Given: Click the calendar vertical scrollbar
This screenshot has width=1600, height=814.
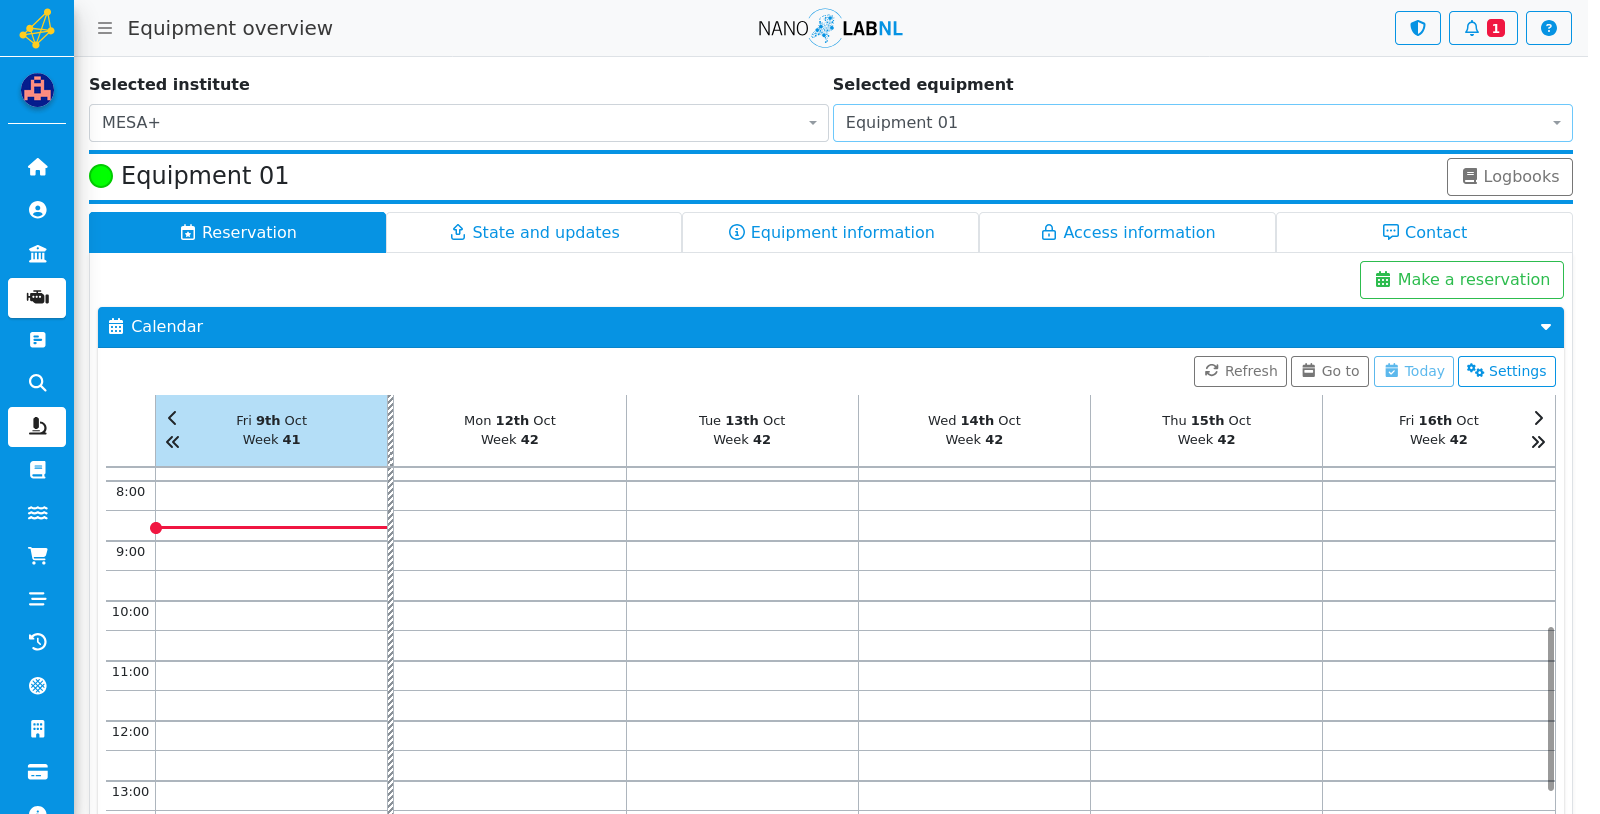Looking at the screenshot, I should (1550, 708).
